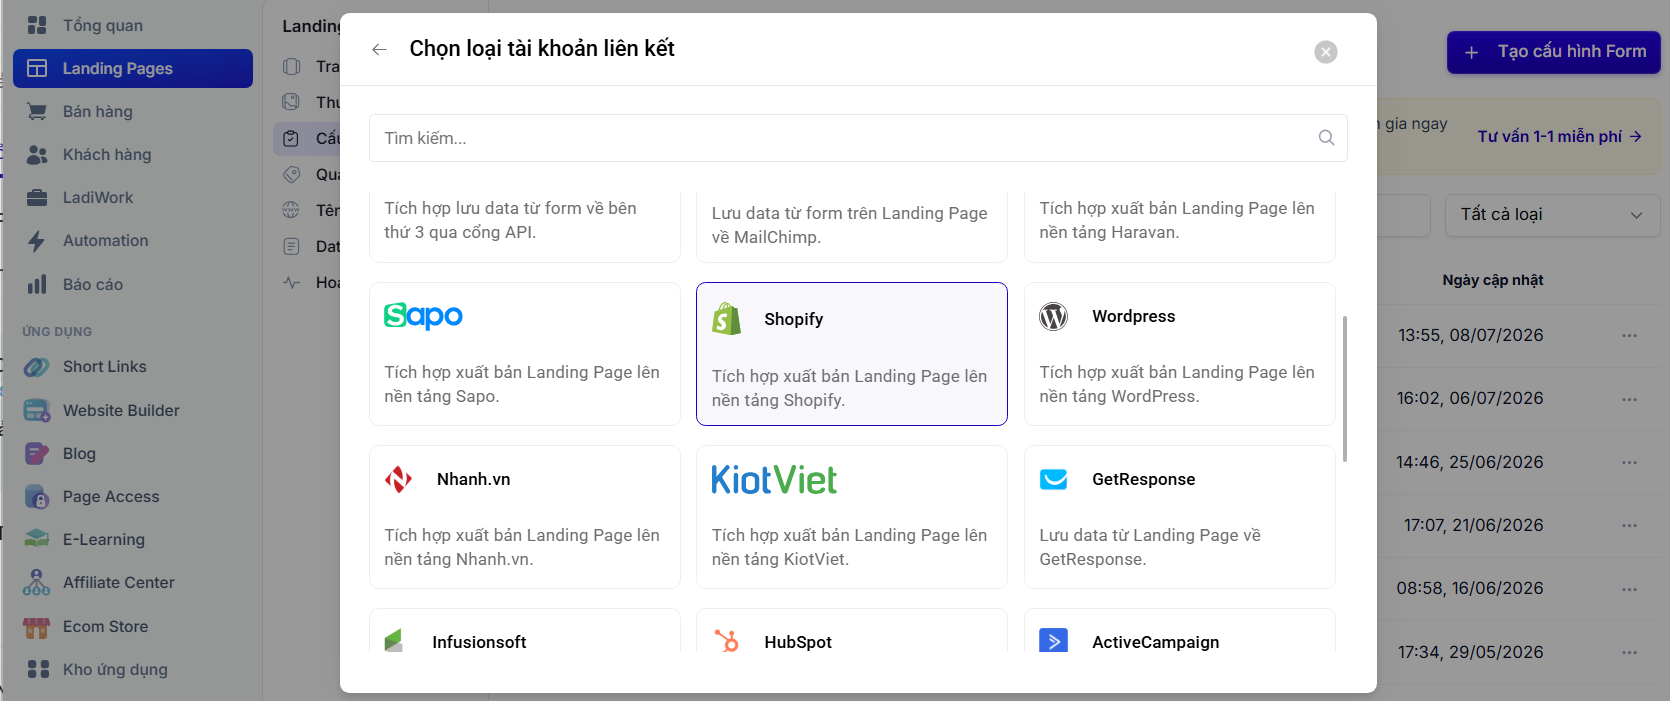The width and height of the screenshot is (1670, 701).
Task: Open the row menu for 17:07, 21/06/2026
Action: pyautogui.click(x=1630, y=525)
